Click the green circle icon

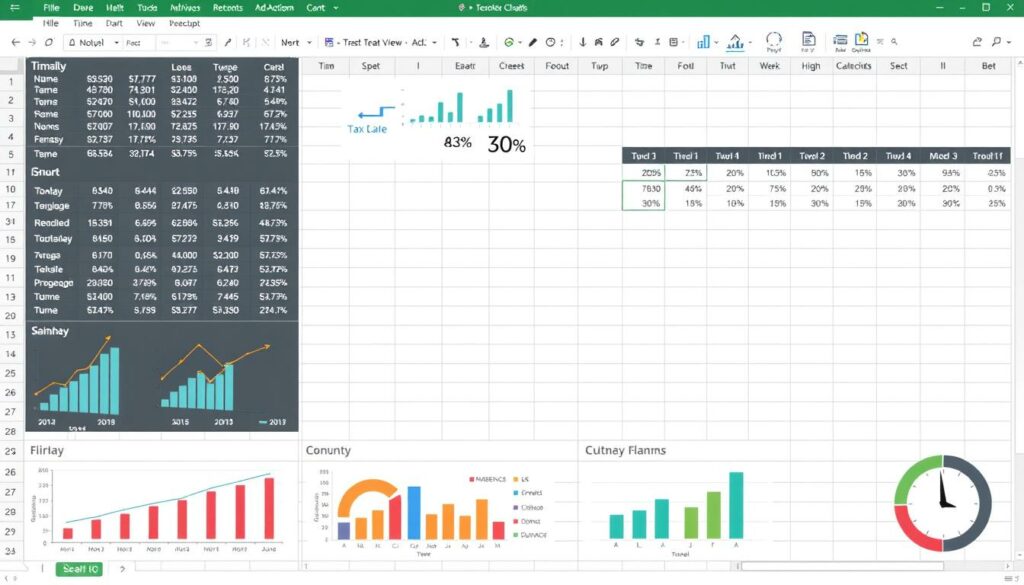(x=509, y=42)
